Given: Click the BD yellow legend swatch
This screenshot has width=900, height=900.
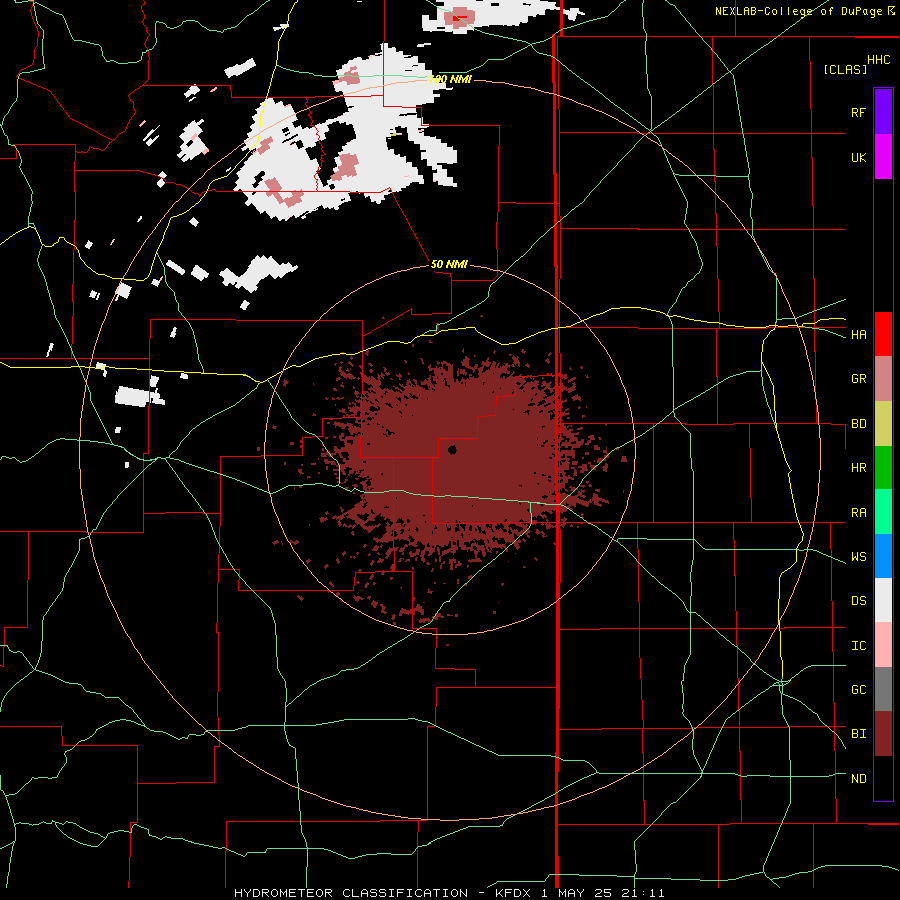Looking at the screenshot, I should tap(883, 424).
